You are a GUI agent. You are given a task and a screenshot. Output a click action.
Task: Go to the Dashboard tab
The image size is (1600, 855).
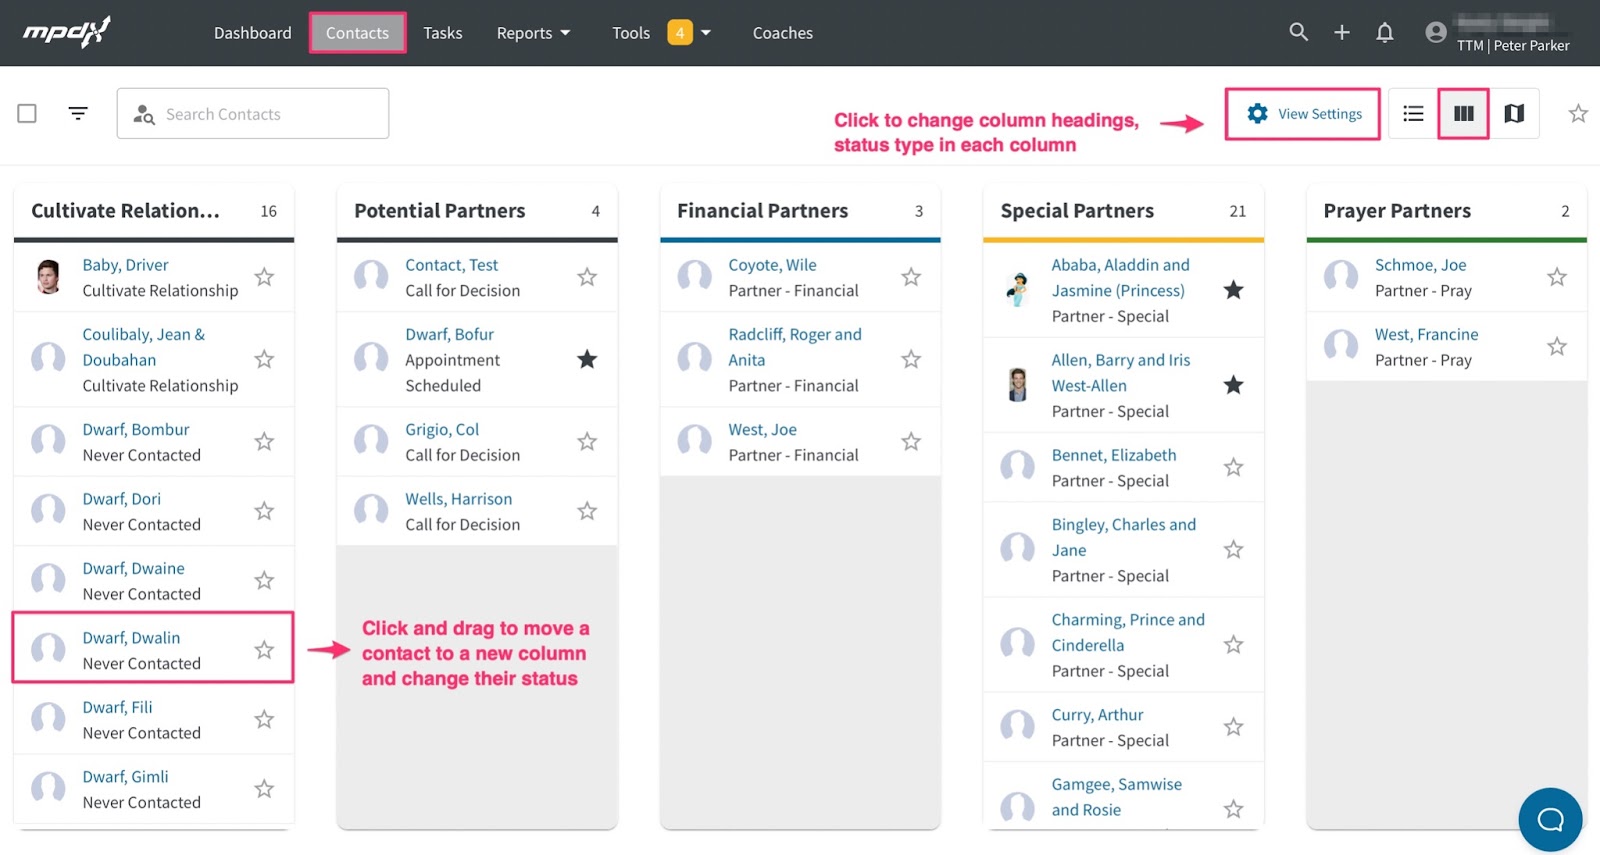tap(252, 33)
